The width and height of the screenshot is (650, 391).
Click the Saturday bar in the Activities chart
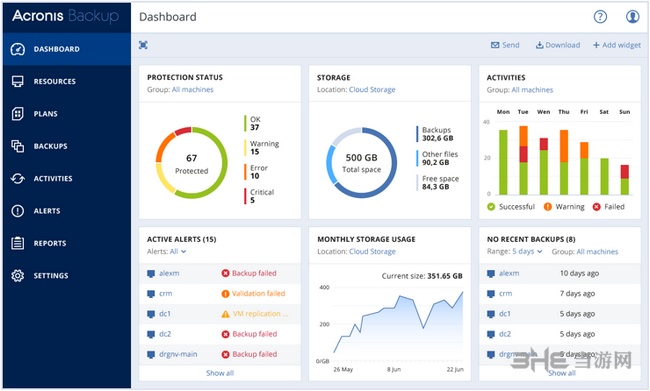point(604,177)
